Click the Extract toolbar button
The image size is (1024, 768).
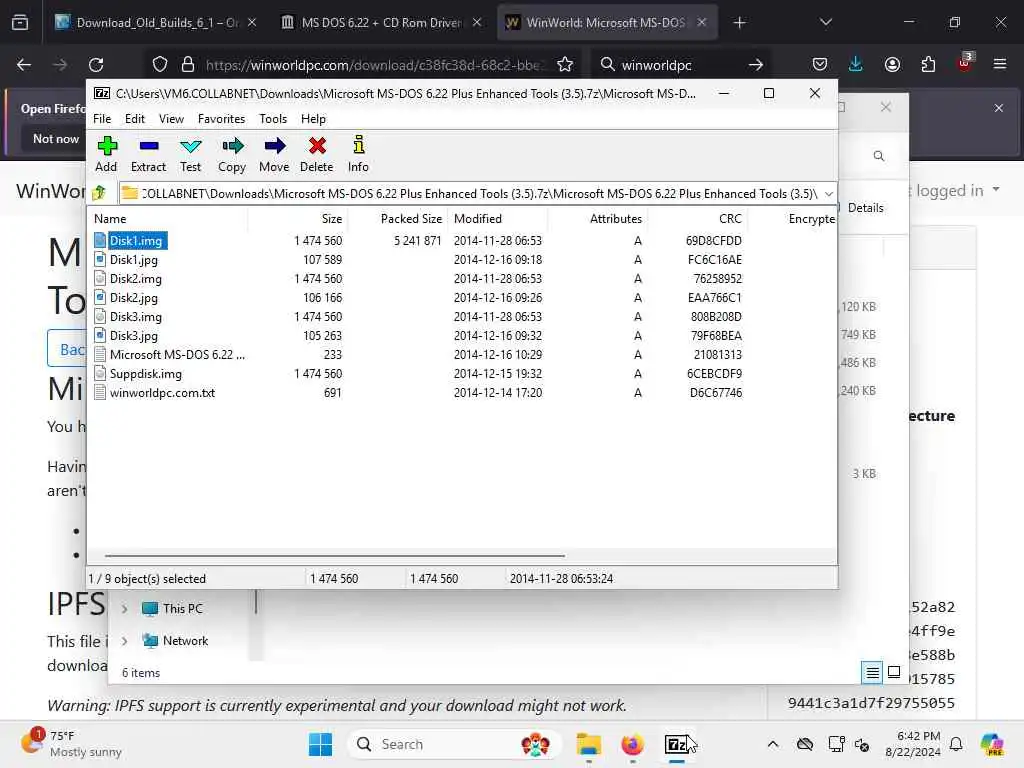pyautogui.click(x=148, y=155)
